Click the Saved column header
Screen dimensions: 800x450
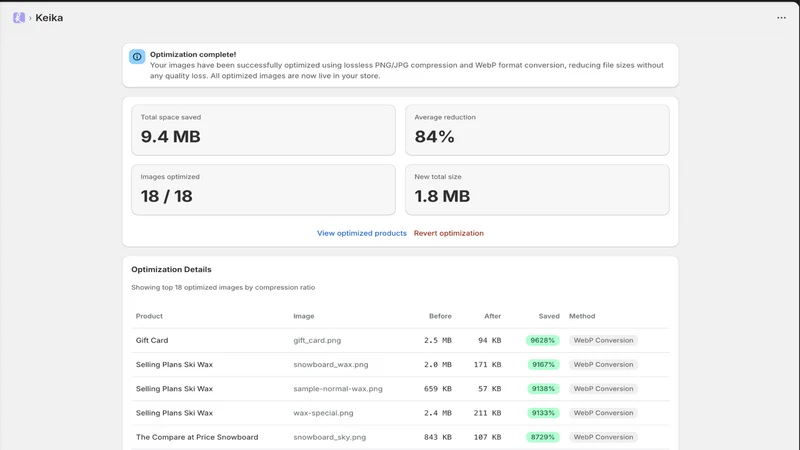click(x=549, y=316)
